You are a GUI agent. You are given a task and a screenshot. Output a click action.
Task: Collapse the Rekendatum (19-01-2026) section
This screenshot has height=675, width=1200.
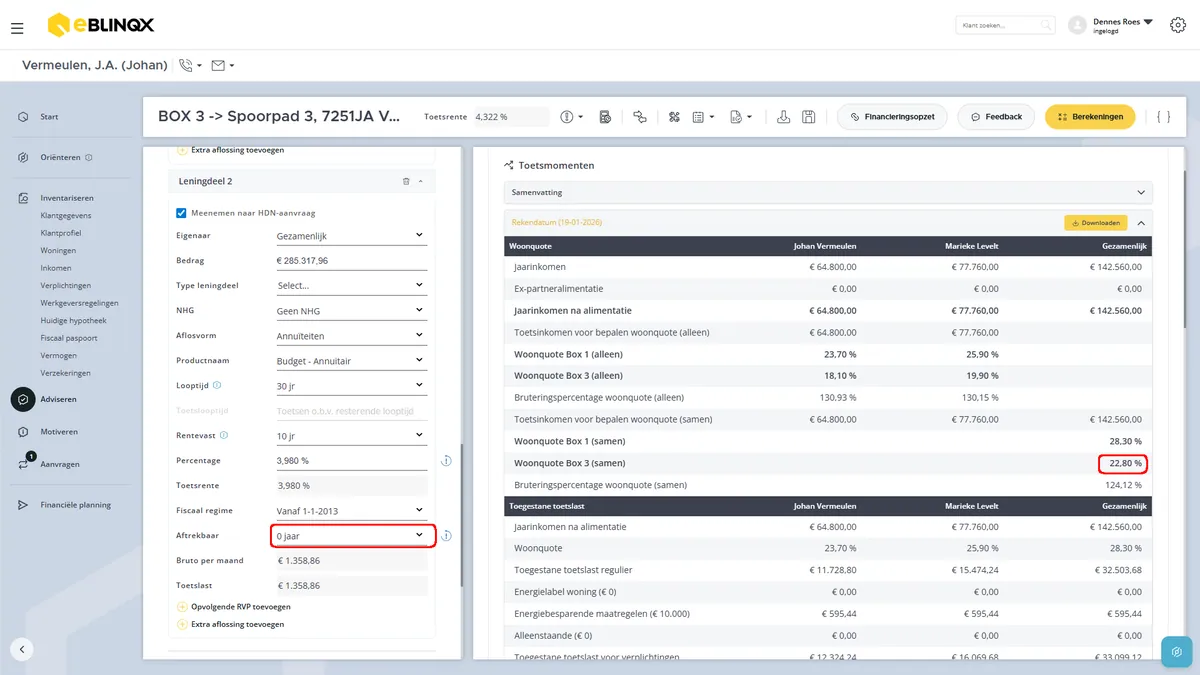pyautogui.click(x=1141, y=223)
